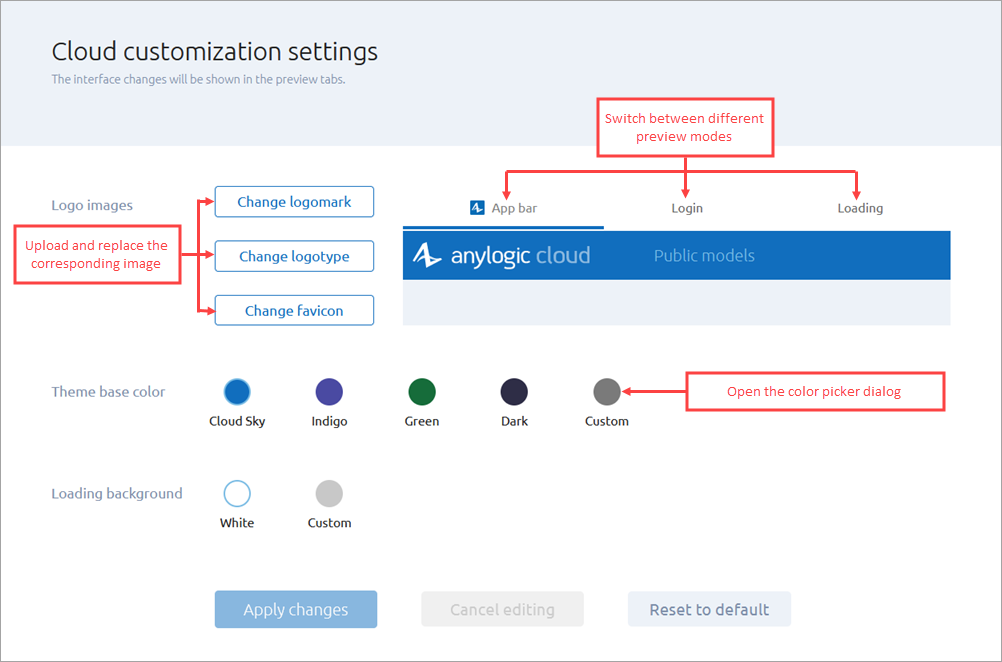Click the Loading background label

[x=117, y=493]
